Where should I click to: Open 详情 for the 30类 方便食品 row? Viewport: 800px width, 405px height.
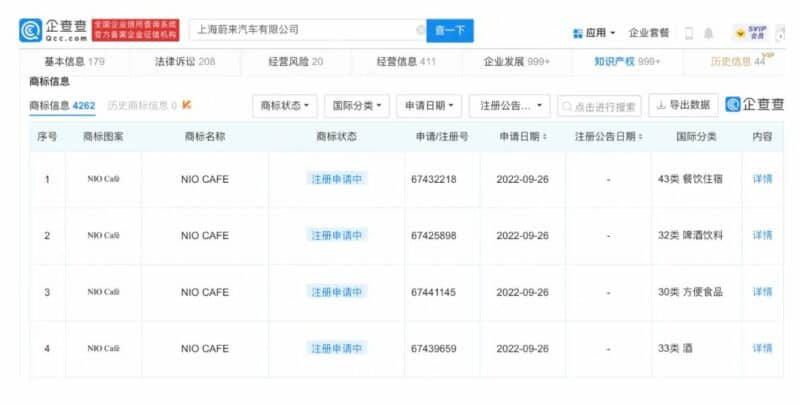click(x=762, y=292)
